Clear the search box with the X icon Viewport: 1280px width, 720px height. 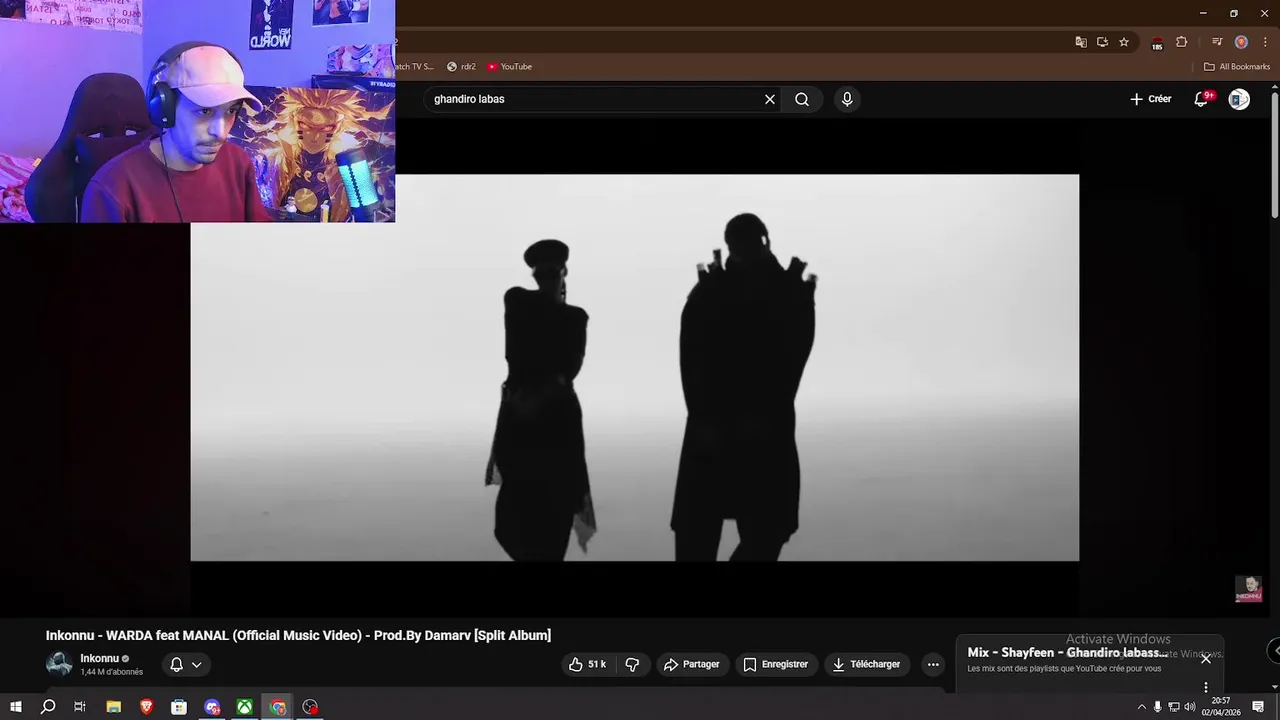tap(770, 99)
